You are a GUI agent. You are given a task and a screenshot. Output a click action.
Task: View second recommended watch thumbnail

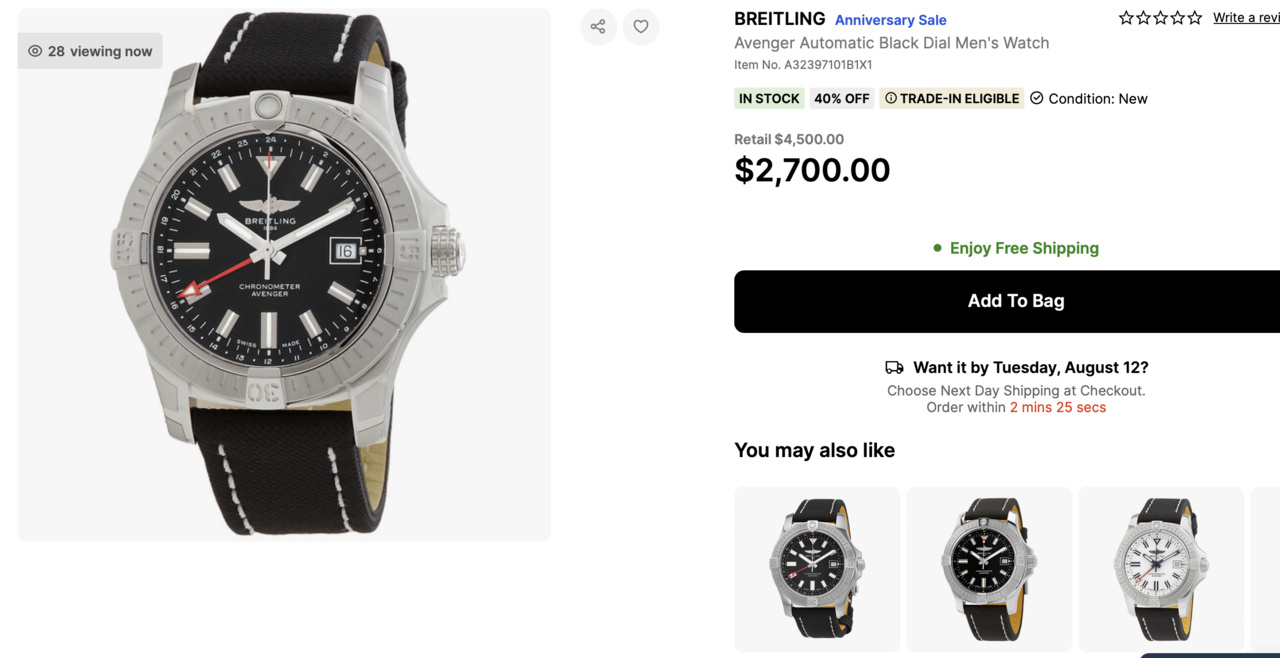point(989,568)
